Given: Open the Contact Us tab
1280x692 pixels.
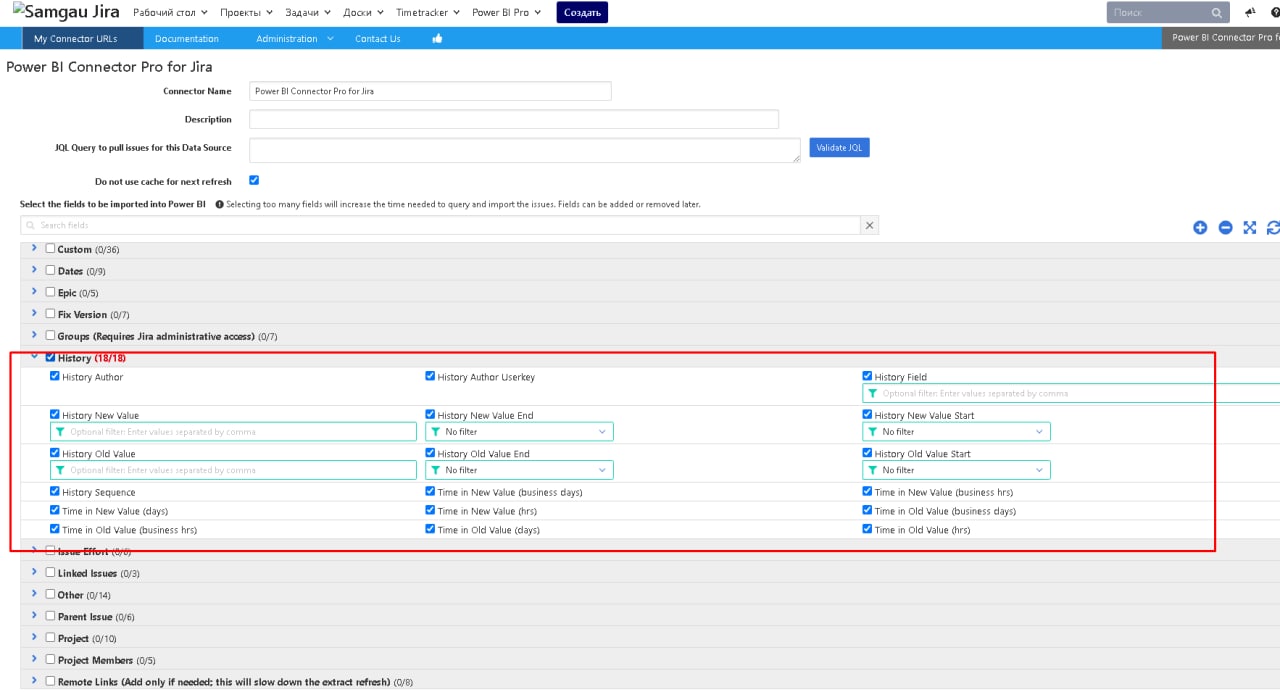Looking at the screenshot, I should (378, 39).
